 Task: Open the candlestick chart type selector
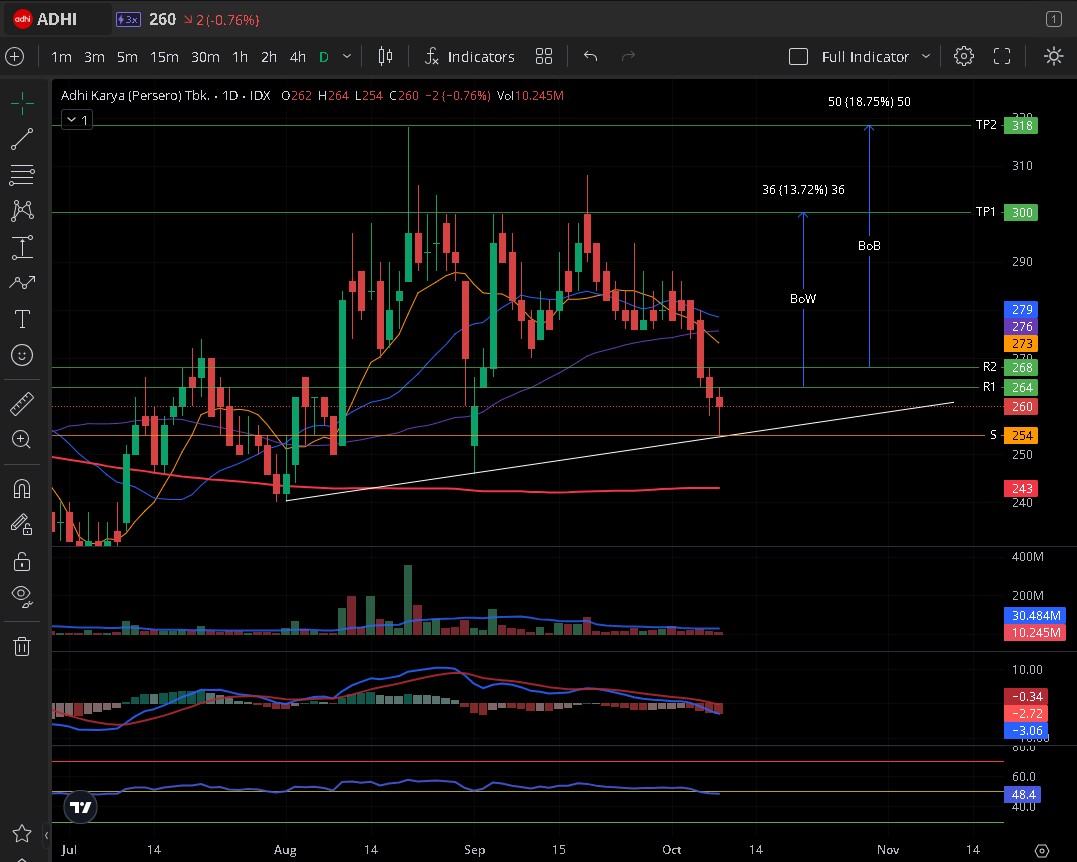pyautogui.click(x=386, y=57)
